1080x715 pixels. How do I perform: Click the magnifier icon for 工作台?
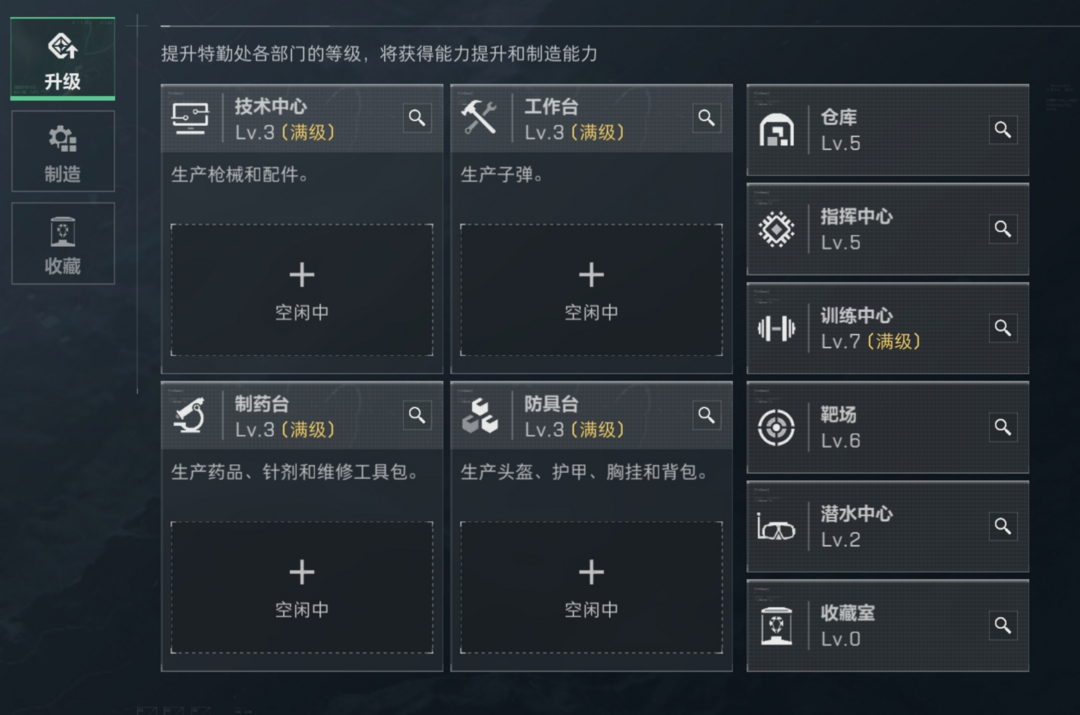(x=706, y=118)
